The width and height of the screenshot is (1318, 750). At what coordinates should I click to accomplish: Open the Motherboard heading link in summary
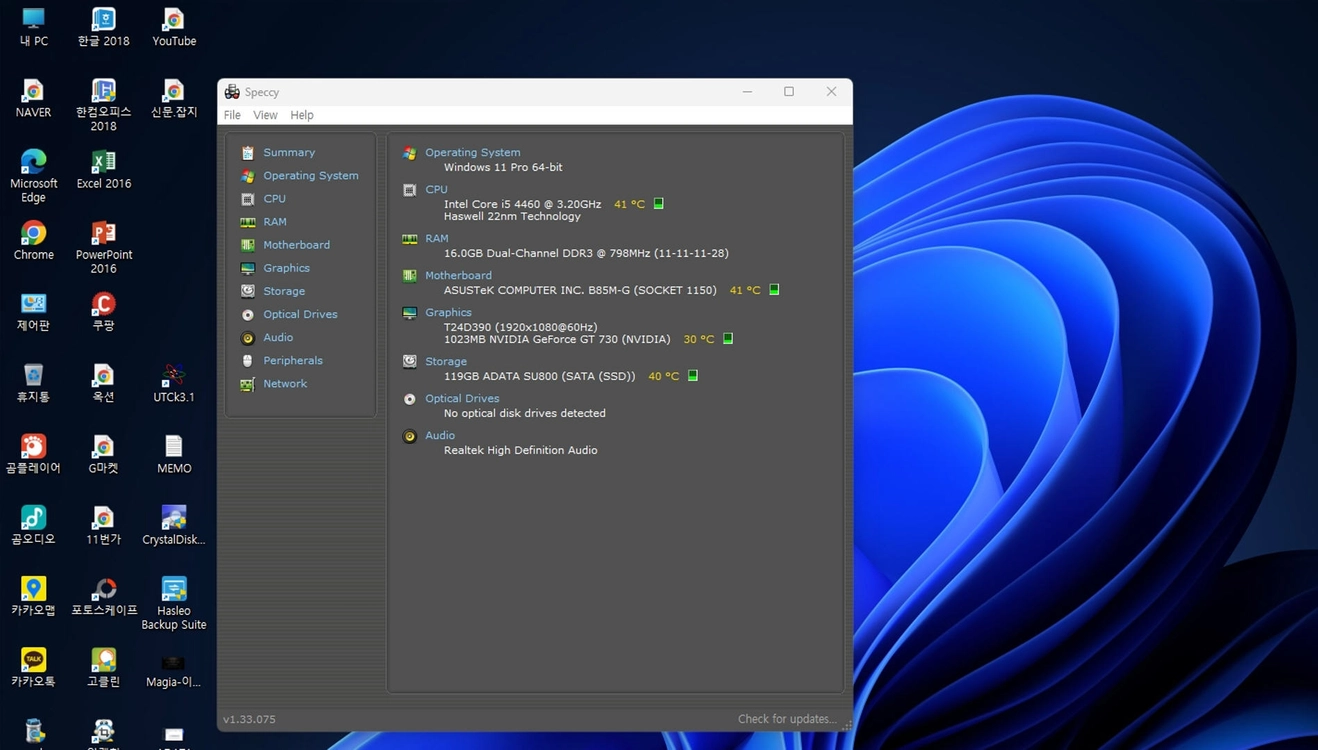click(458, 276)
